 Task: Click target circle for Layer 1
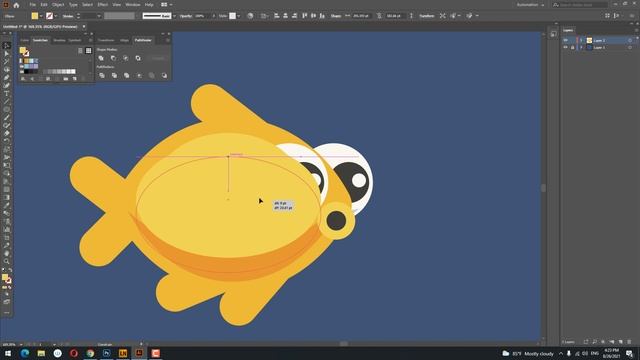tap(630, 47)
